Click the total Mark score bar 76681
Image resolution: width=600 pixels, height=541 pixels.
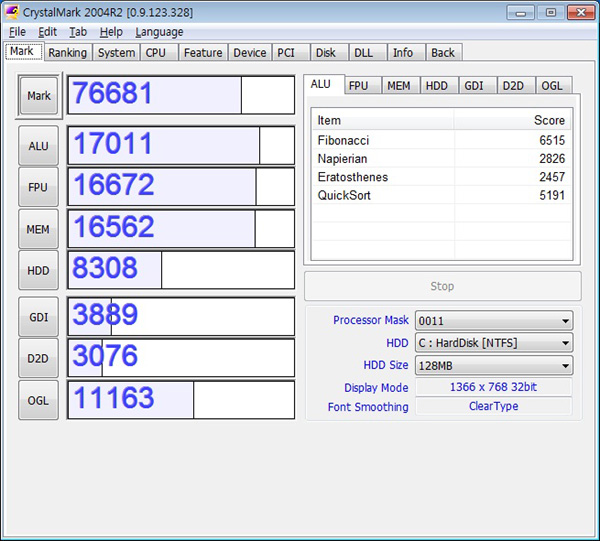181,95
